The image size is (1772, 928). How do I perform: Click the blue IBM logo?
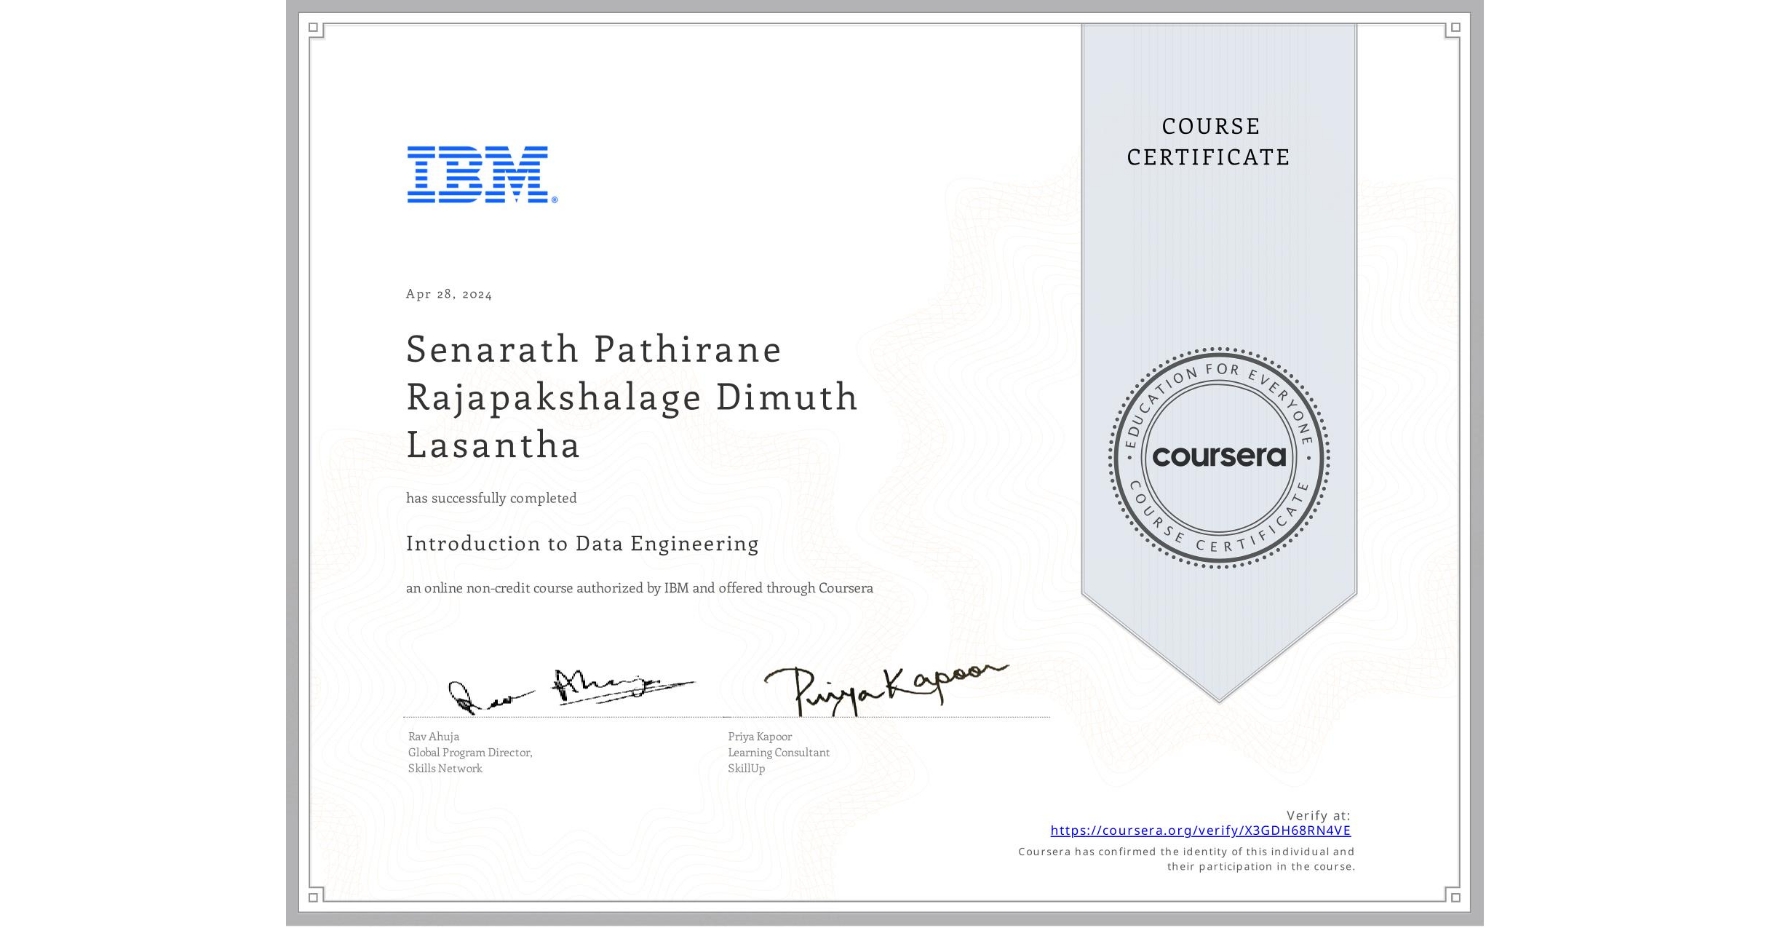[x=478, y=176]
